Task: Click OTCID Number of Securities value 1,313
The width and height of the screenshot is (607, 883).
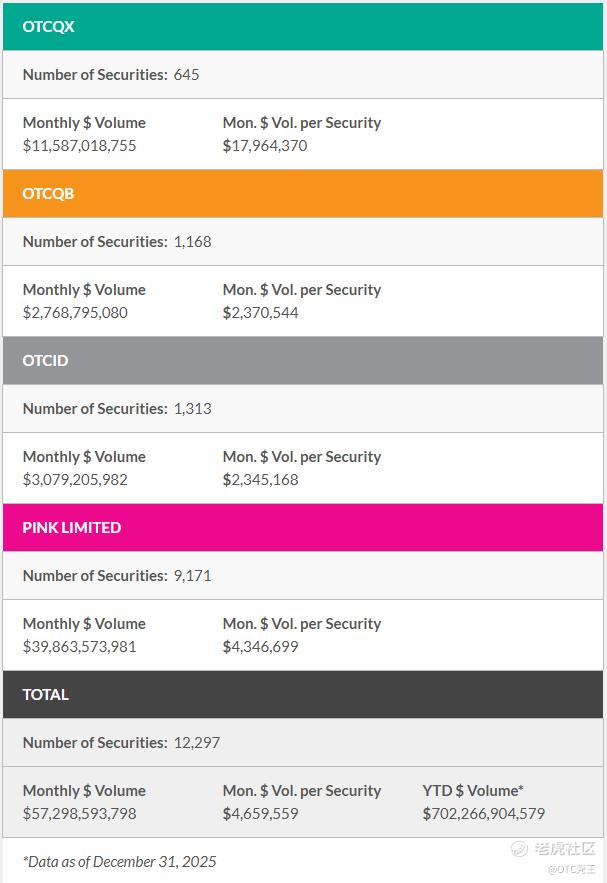Action: pos(192,409)
